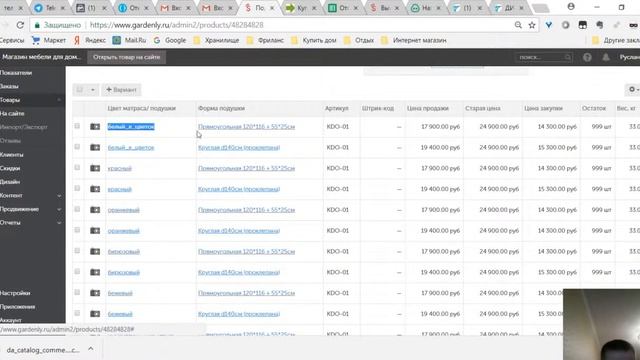Image resolution: width=640 pixels, height=360 pixels.
Task: Click the image icon for бирюзовый Прямоугольная row
Action: click(x=95, y=251)
